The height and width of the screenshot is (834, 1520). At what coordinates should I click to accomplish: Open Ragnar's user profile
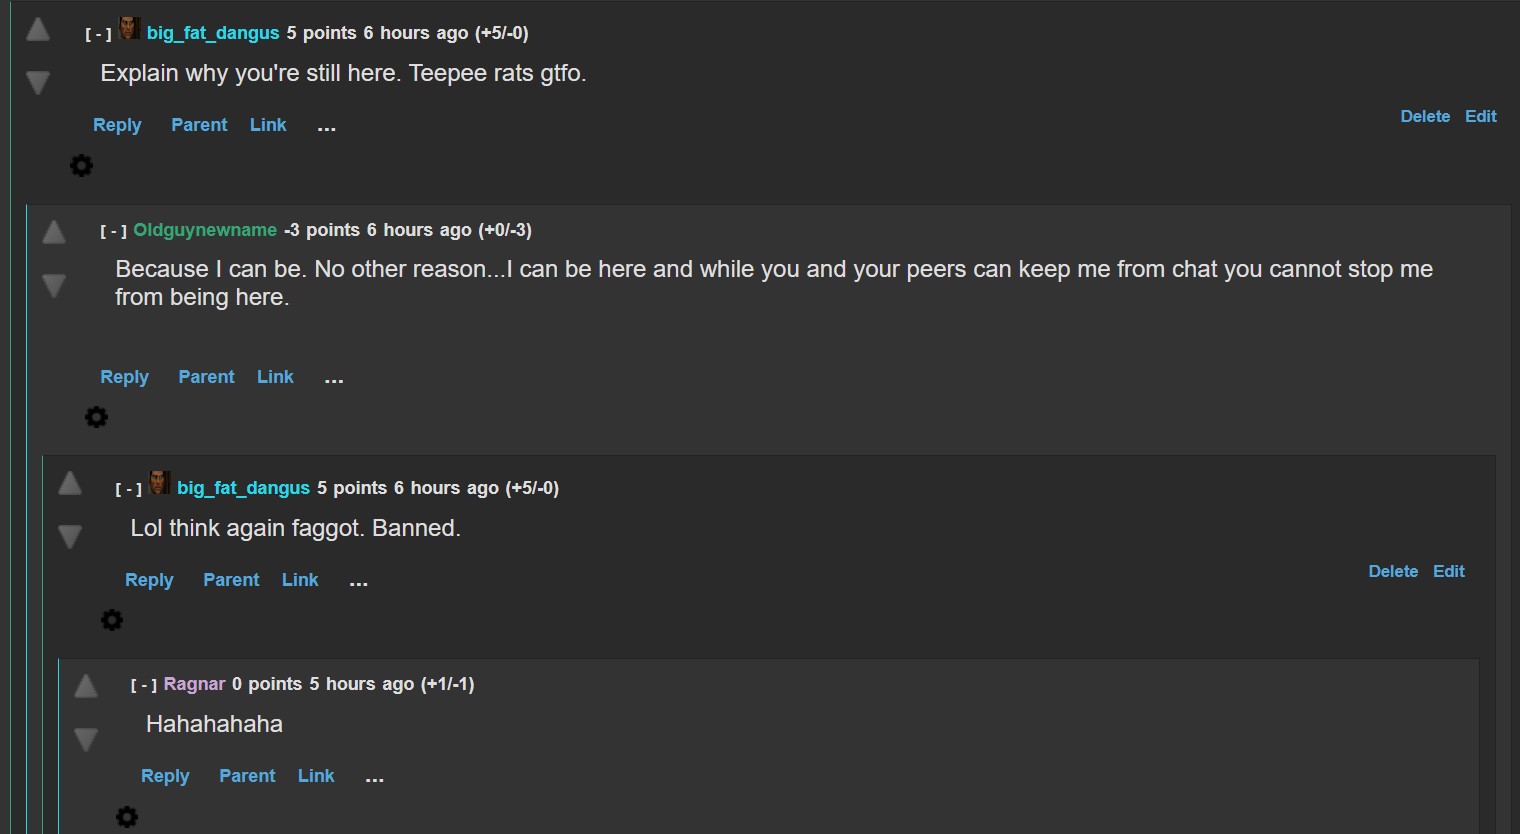194,684
